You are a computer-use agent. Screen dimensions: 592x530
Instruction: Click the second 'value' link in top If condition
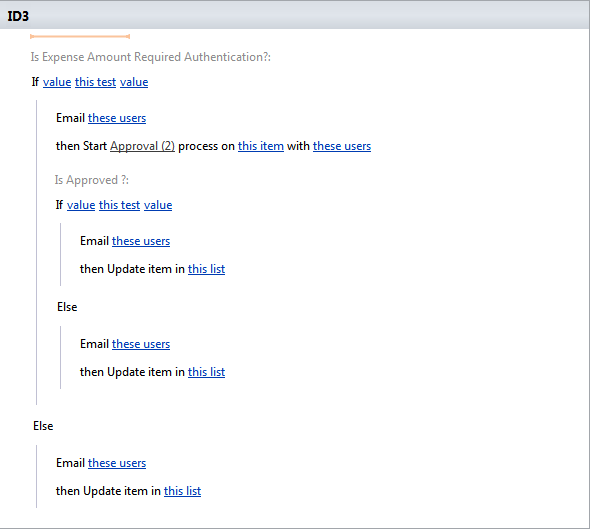pyautogui.click(x=134, y=82)
